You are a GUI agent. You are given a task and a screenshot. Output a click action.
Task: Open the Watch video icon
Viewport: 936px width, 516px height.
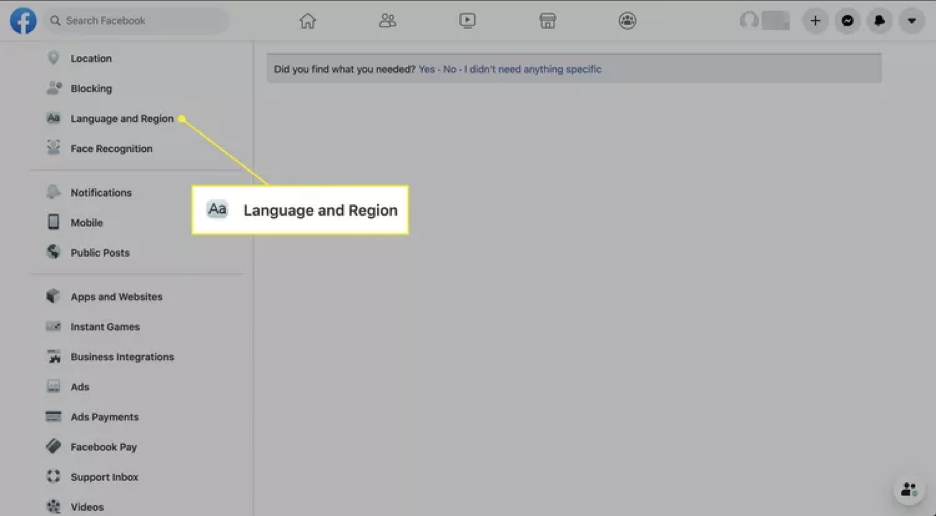(x=467, y=20)
